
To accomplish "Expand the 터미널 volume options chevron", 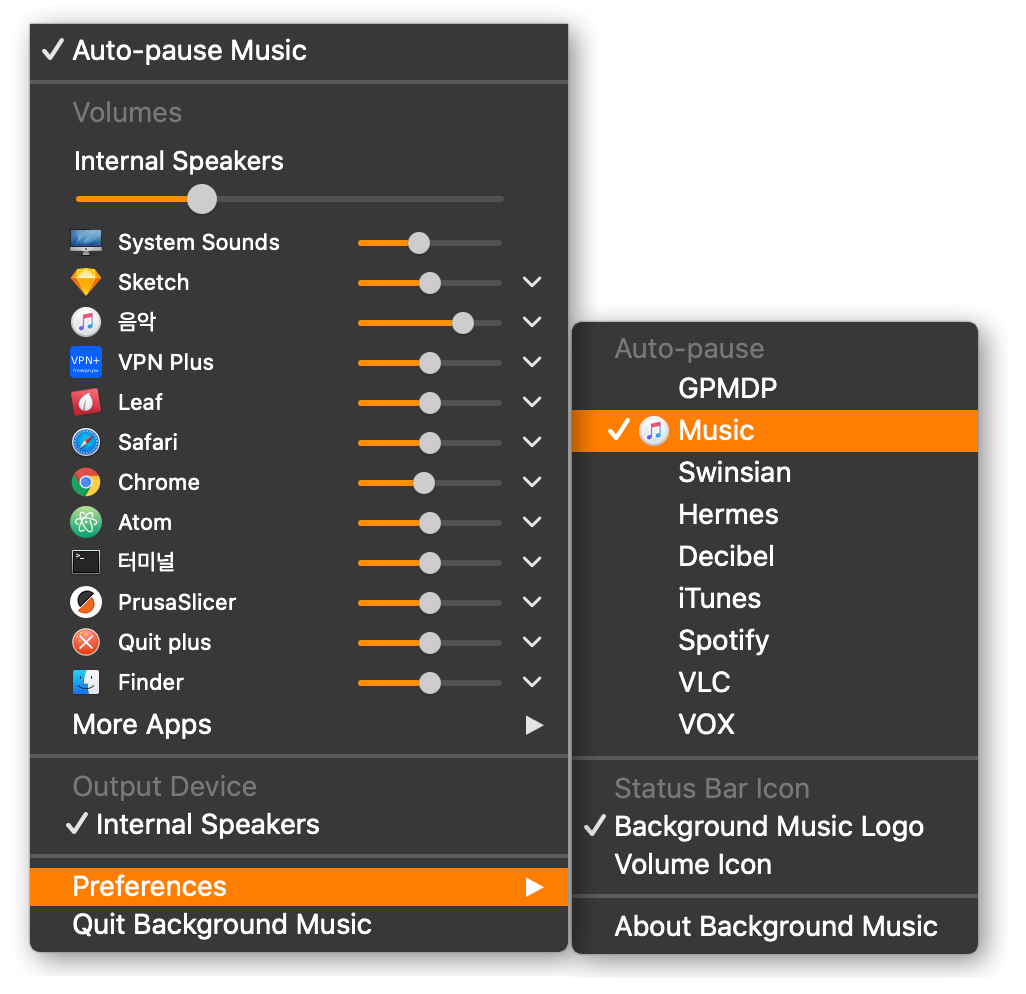I will coord(532,562).
